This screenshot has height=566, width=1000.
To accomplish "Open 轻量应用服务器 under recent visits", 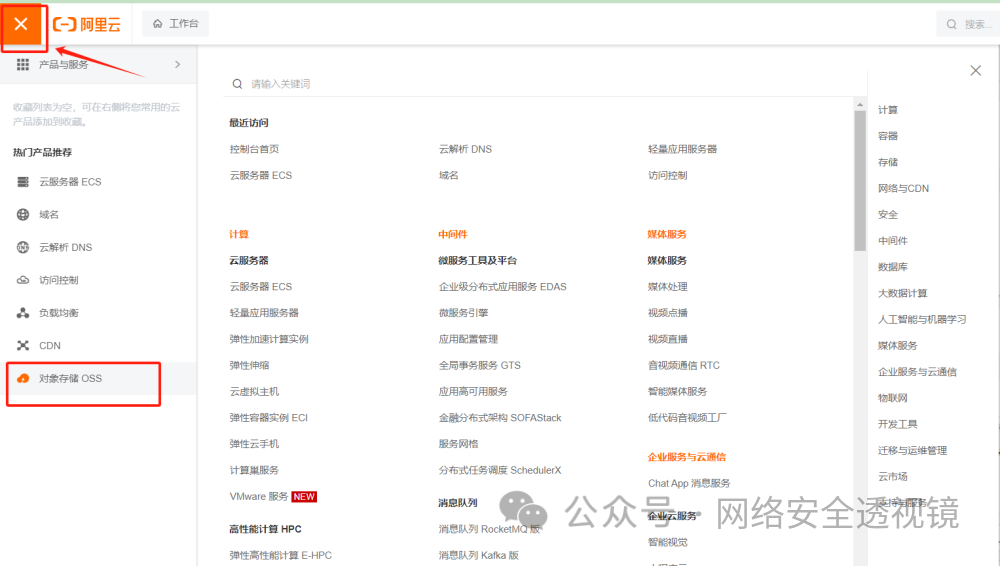I will [x=682, y=149].
